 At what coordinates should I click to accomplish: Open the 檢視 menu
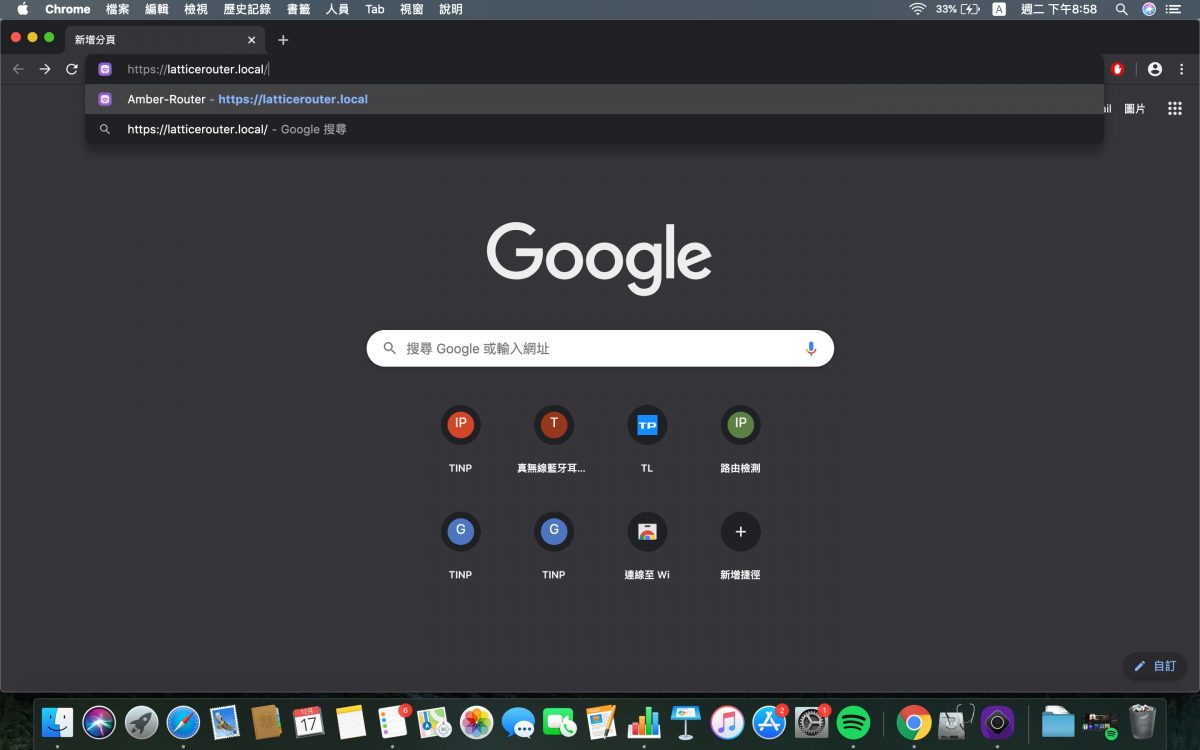point(196,9)
